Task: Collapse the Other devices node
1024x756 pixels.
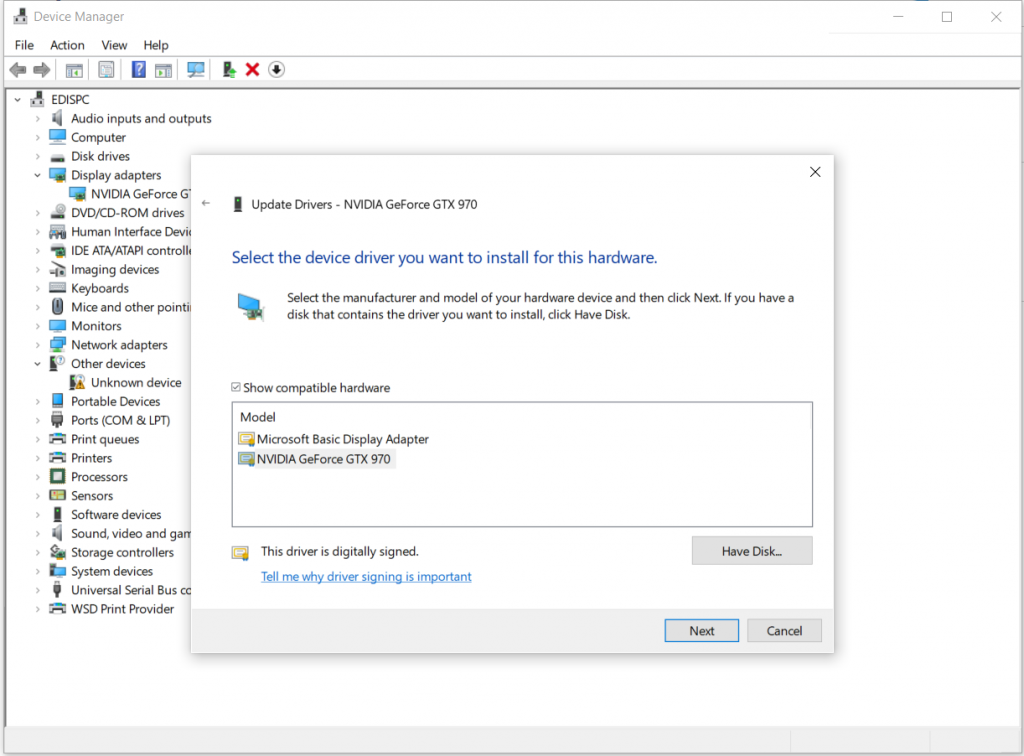Action: click(x=37, y=364)
